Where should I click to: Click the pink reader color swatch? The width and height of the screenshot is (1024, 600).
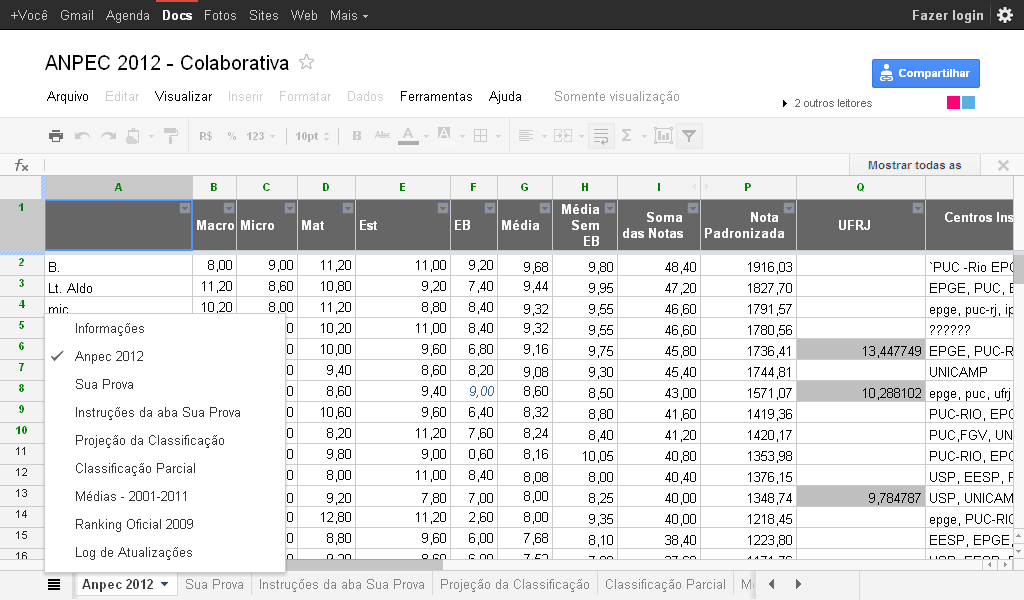(x=953, y=103)
